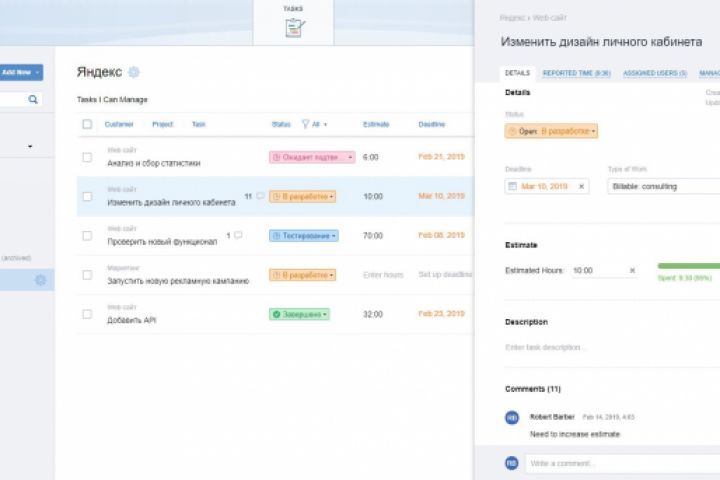Open status dropdown for Анализ и сбор статистики

[x=312, y=157]
